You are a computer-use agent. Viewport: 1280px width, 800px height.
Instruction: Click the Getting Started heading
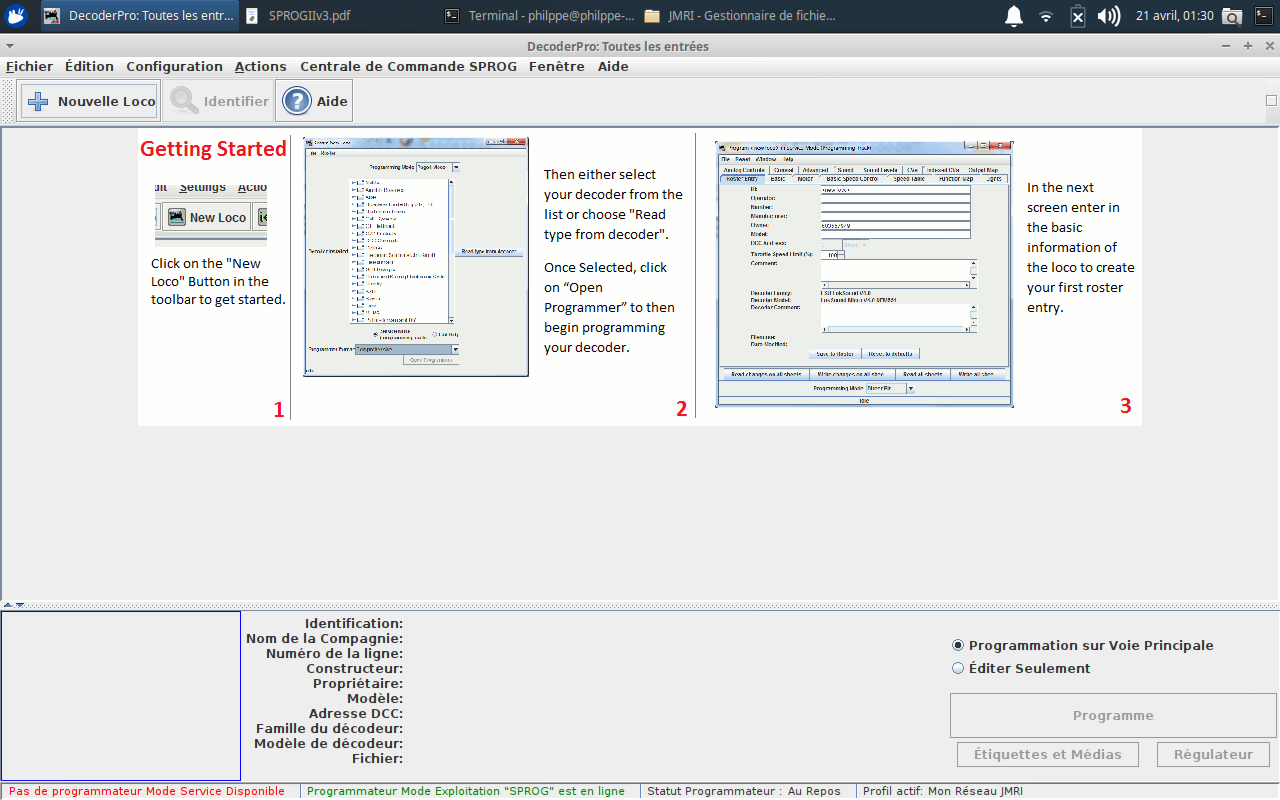[213, 149]
